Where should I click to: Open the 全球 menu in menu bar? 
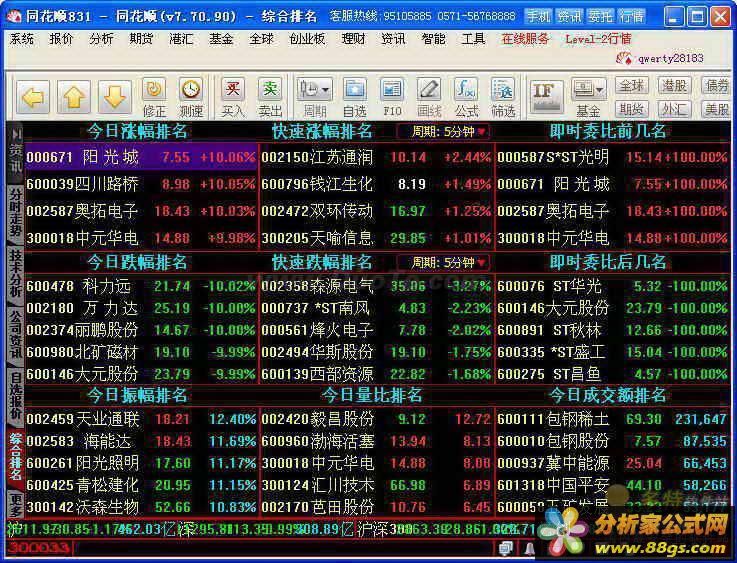pos(261,39)
